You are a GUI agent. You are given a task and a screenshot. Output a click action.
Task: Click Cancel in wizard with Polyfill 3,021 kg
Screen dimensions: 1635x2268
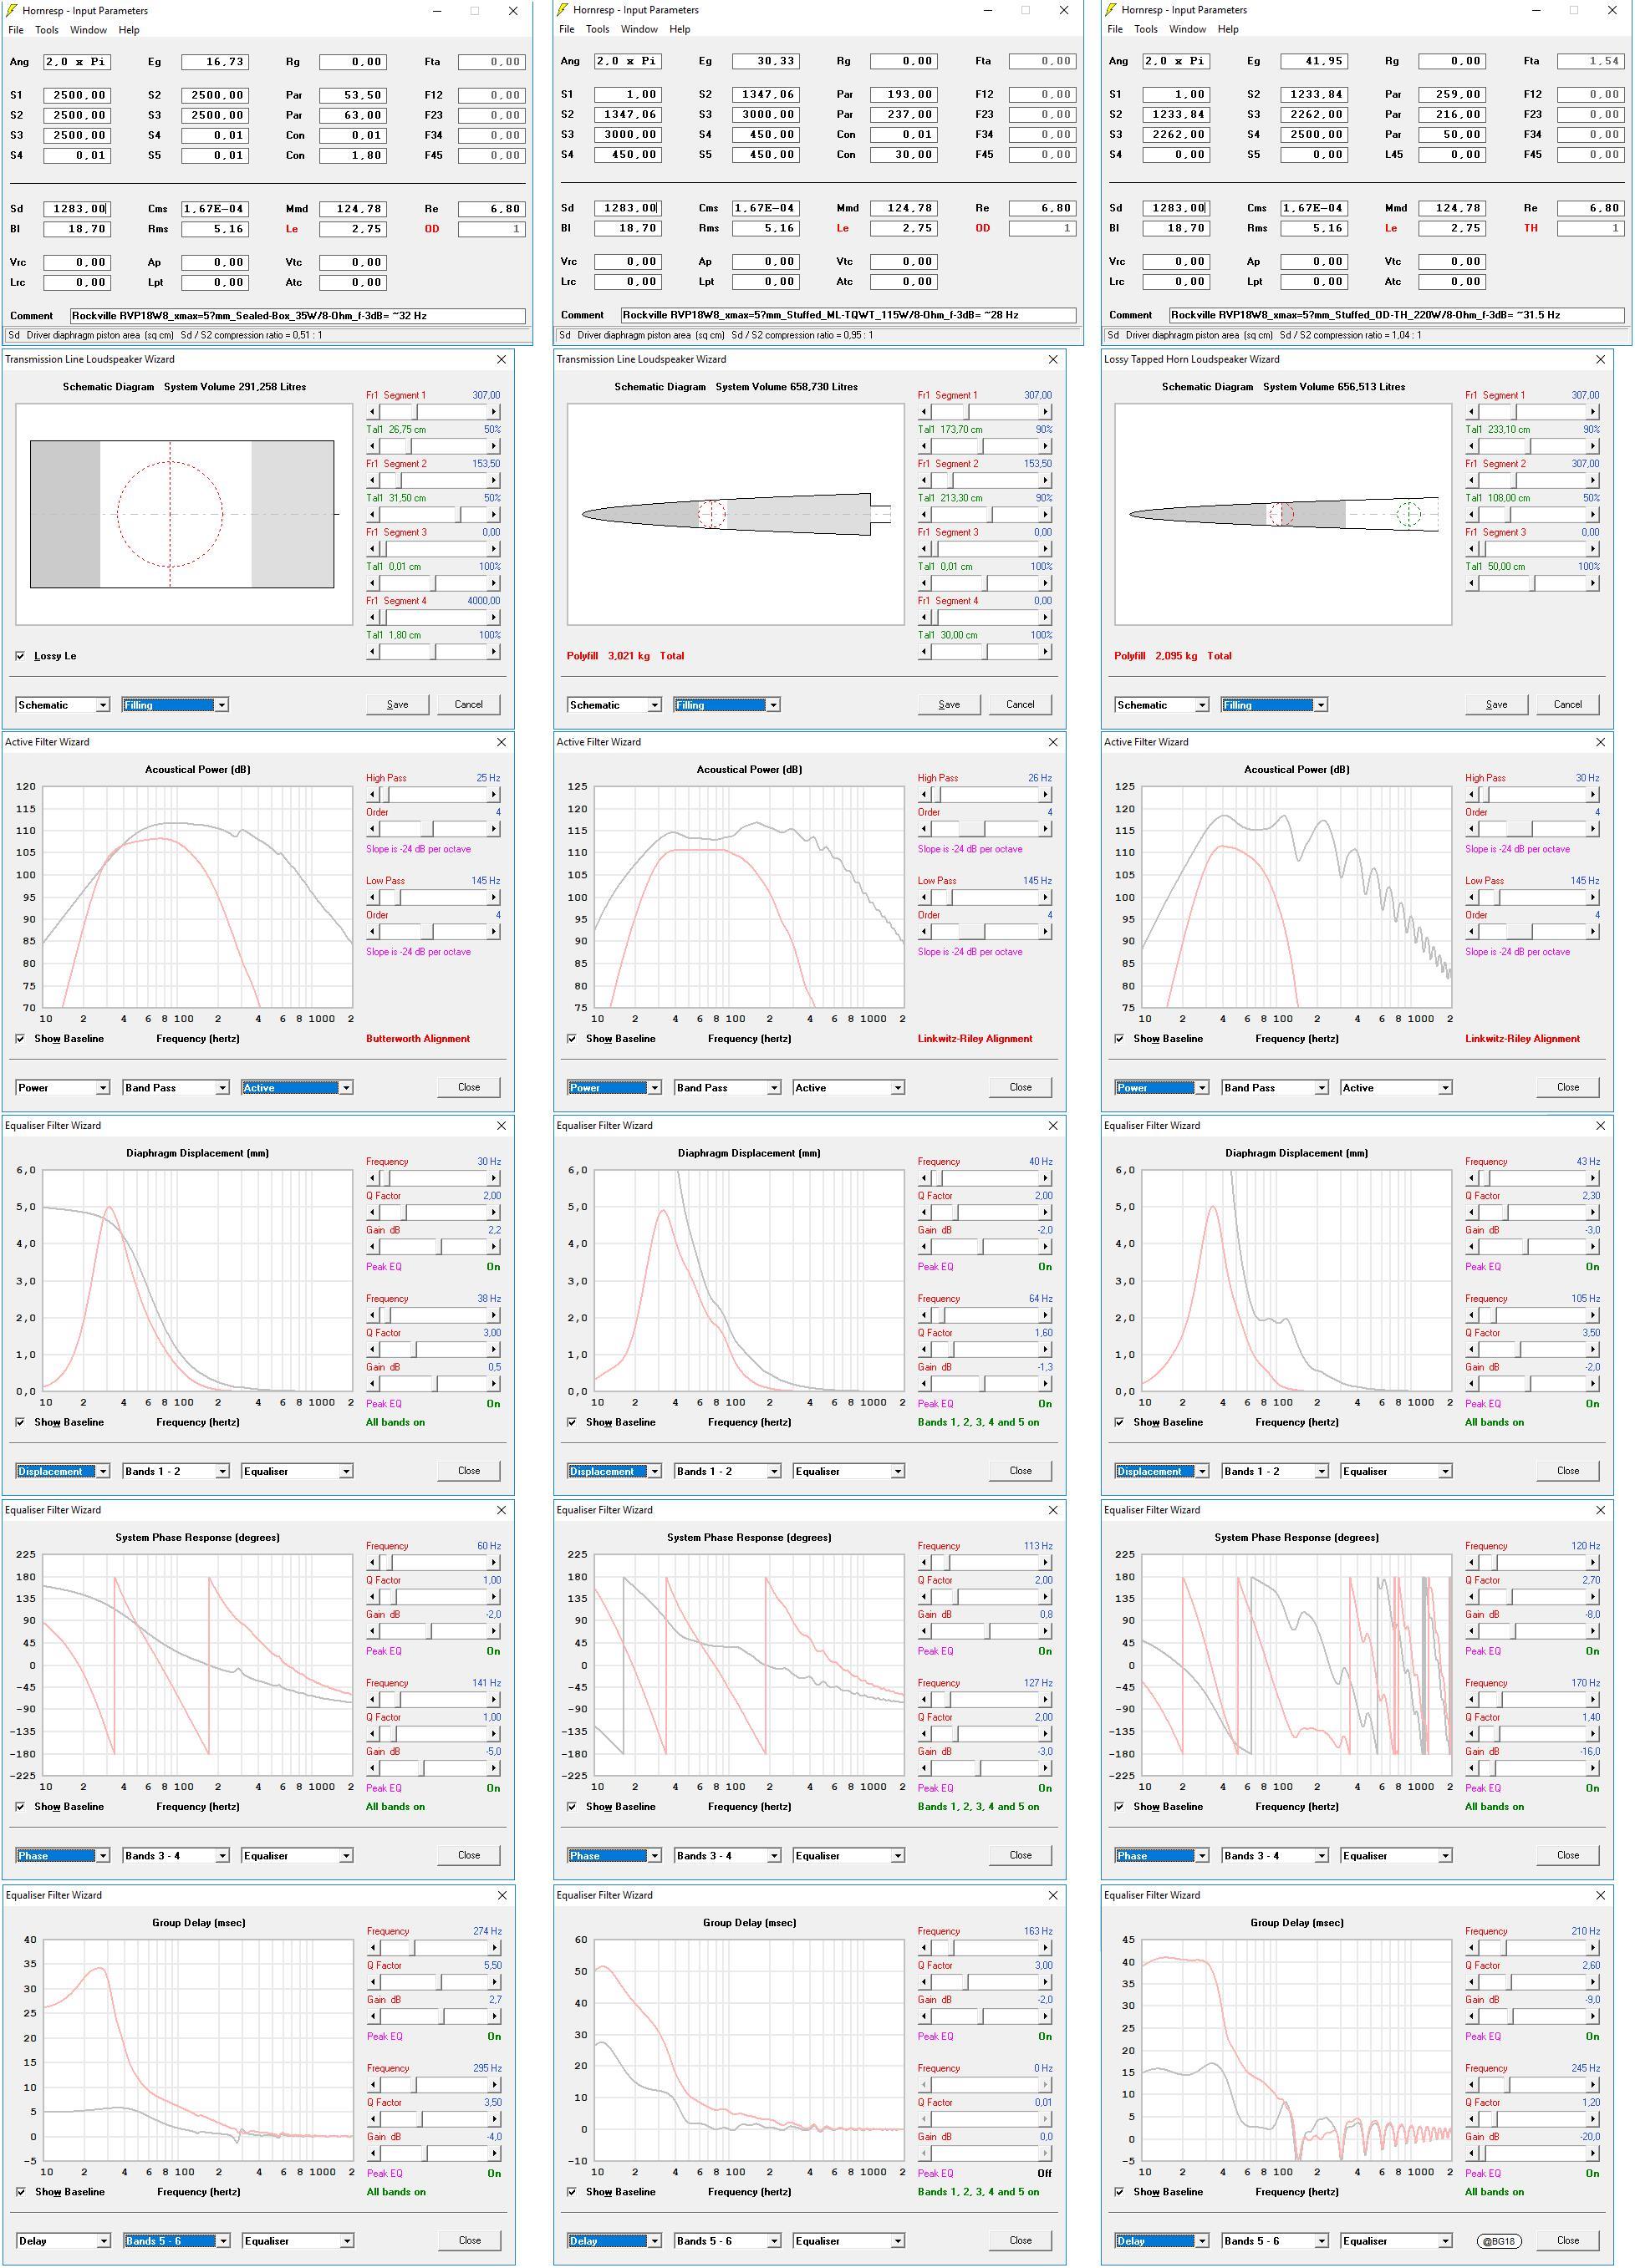tap(1020, 704)
